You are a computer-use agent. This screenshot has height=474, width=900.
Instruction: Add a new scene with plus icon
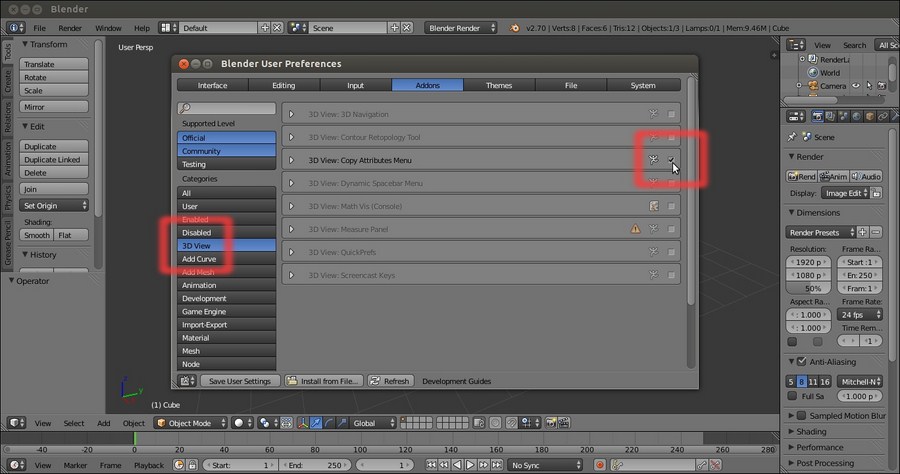click(394, 28)
